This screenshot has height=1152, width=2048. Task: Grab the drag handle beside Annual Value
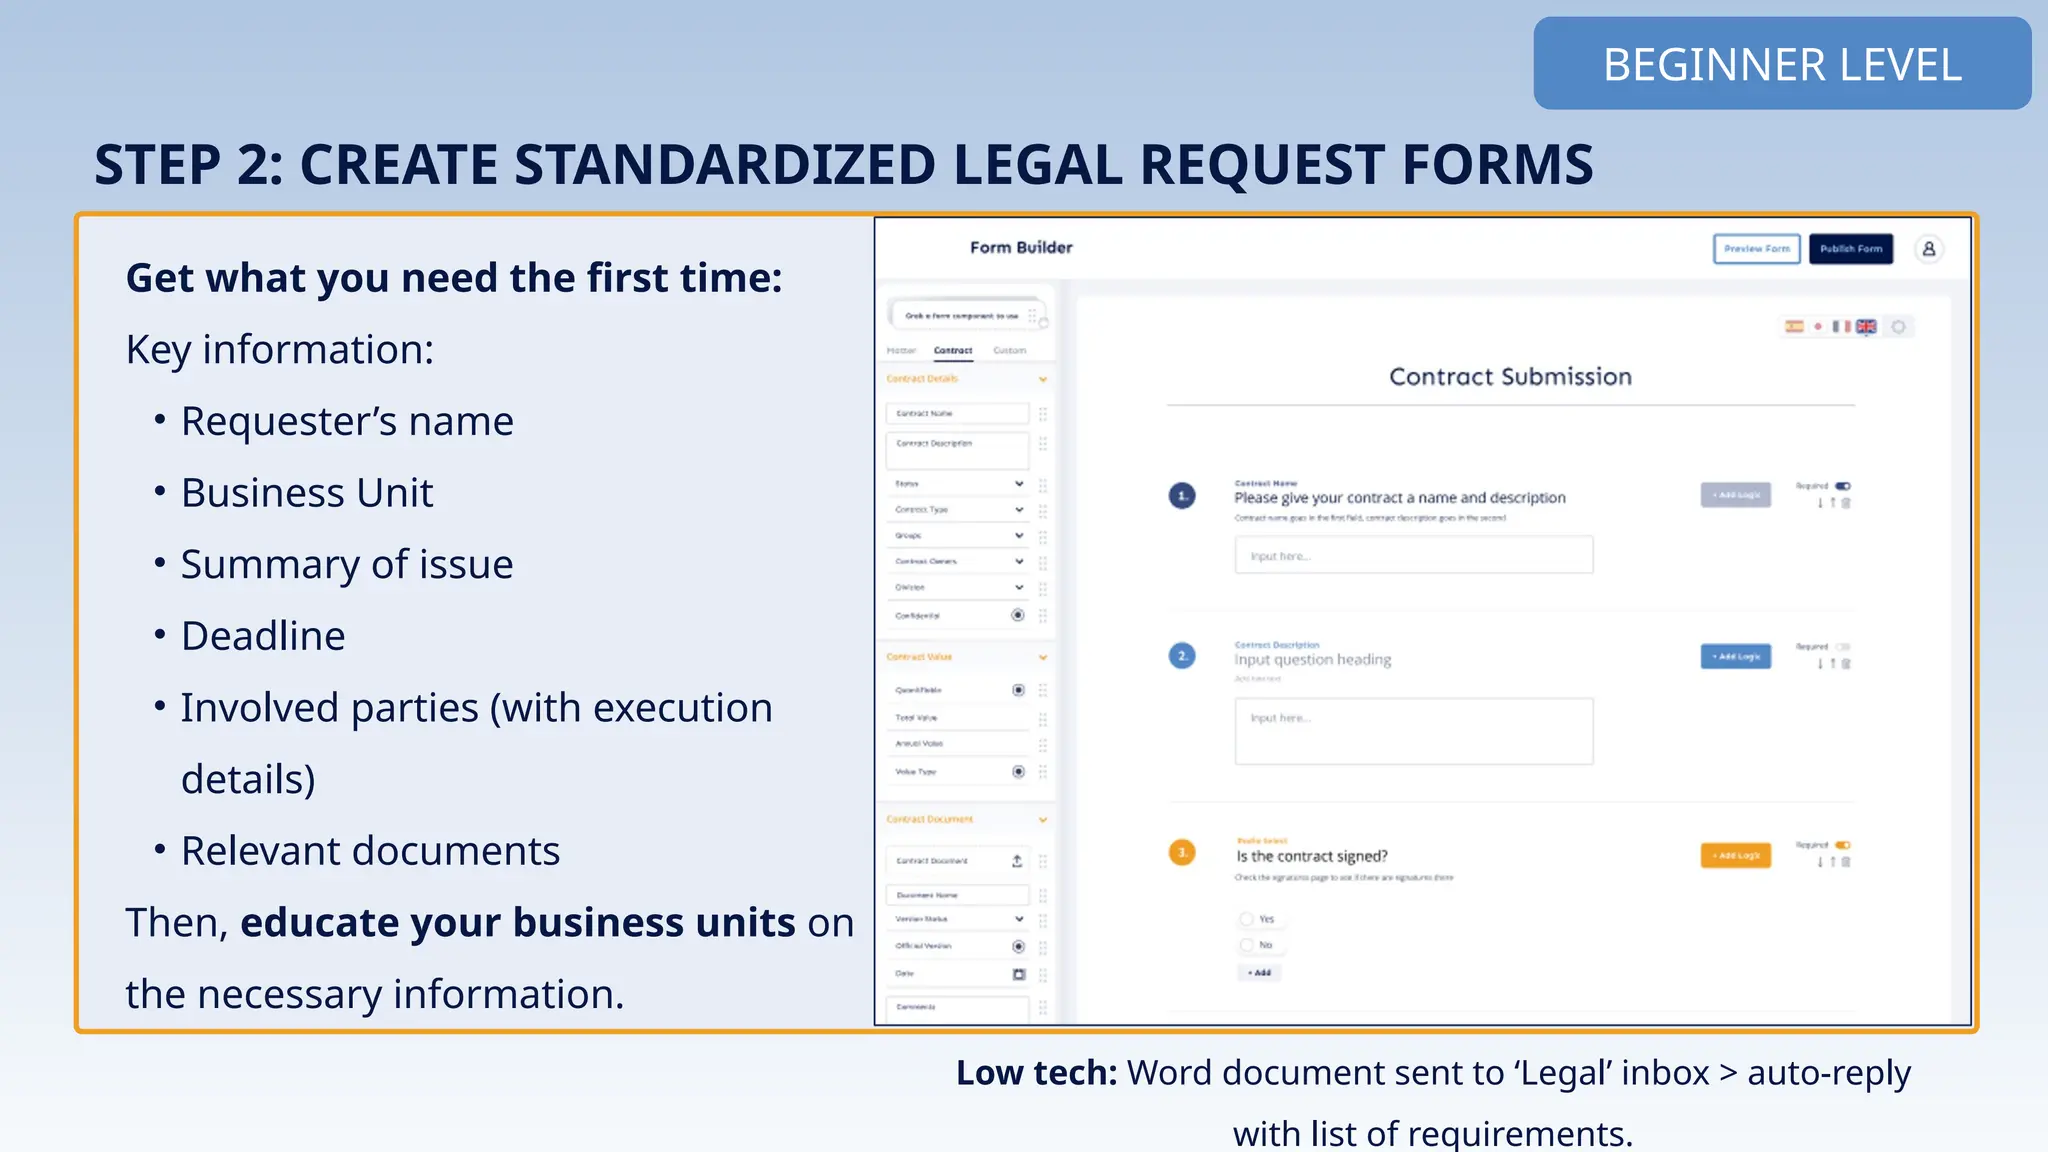(x=1043, y=745)
